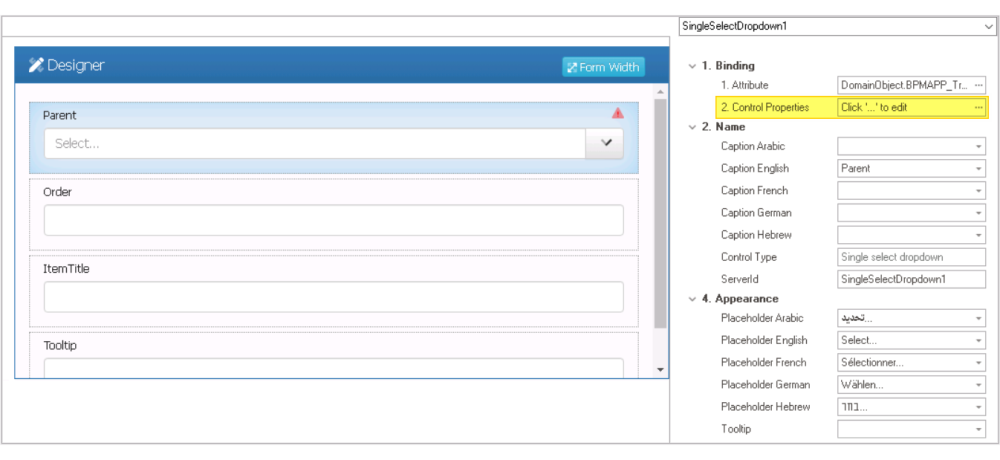Image resolution: width=1000 pixels, height=460 pixels.
Task: Select the 'Placeholder French' property label
Action: pyautogui.click(x=763, y=362)
